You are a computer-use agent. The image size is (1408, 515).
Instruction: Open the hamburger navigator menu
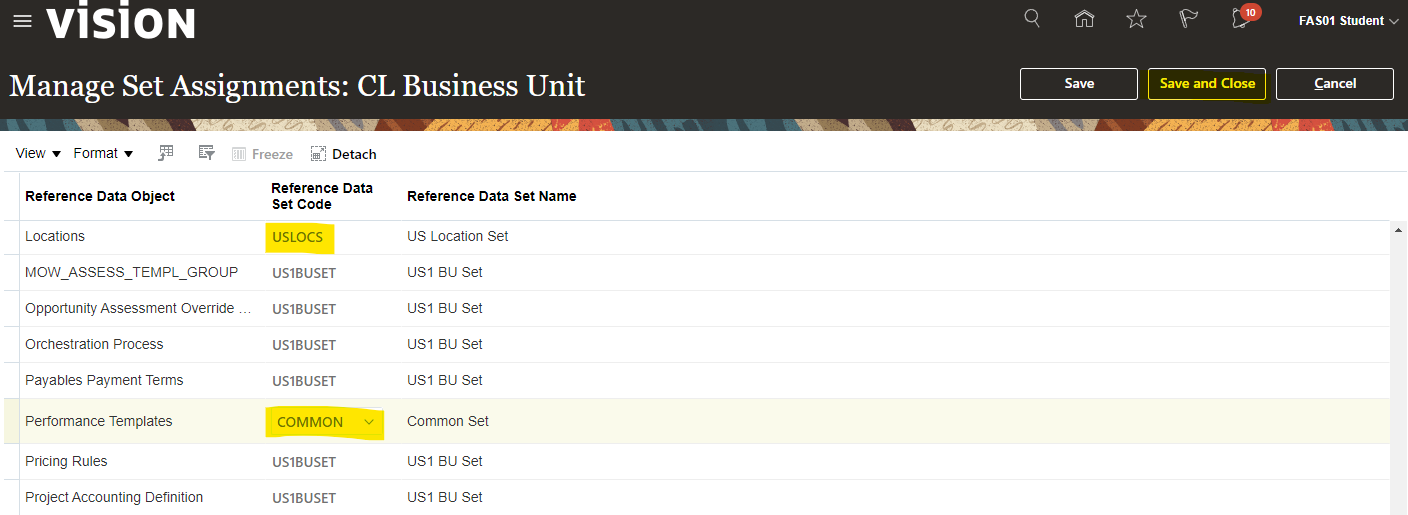pyautogui.click(x=22, y=21)
